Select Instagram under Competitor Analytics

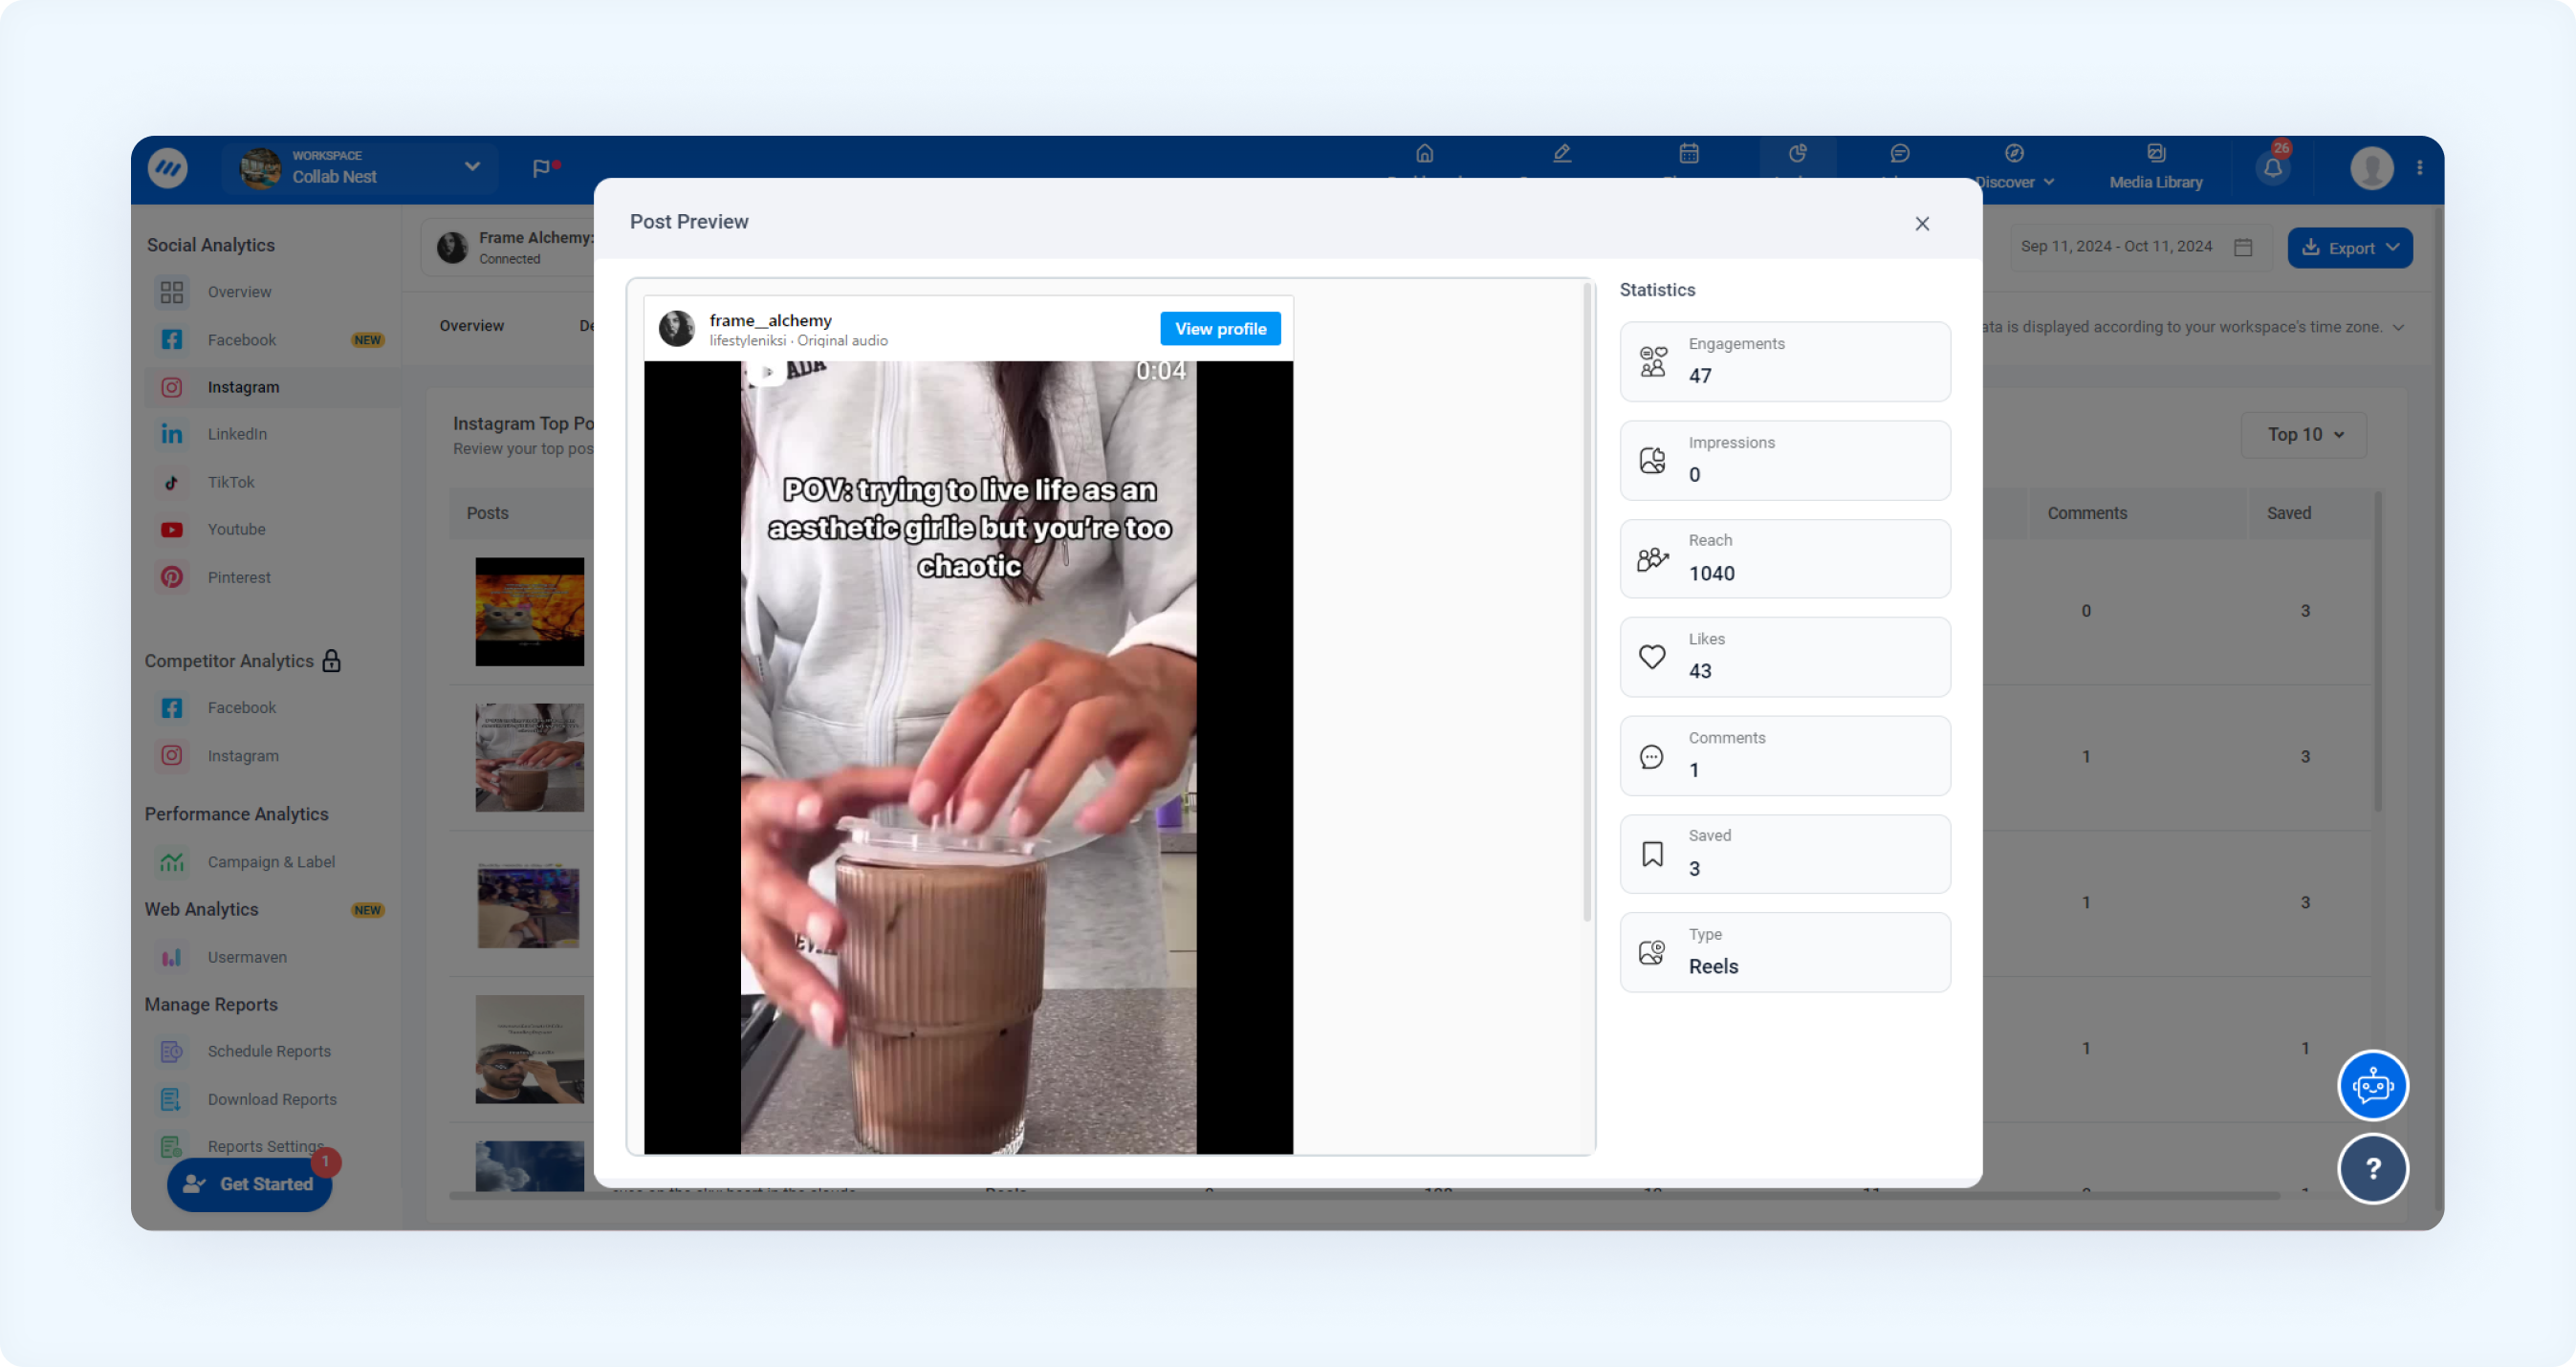(243, 756)
